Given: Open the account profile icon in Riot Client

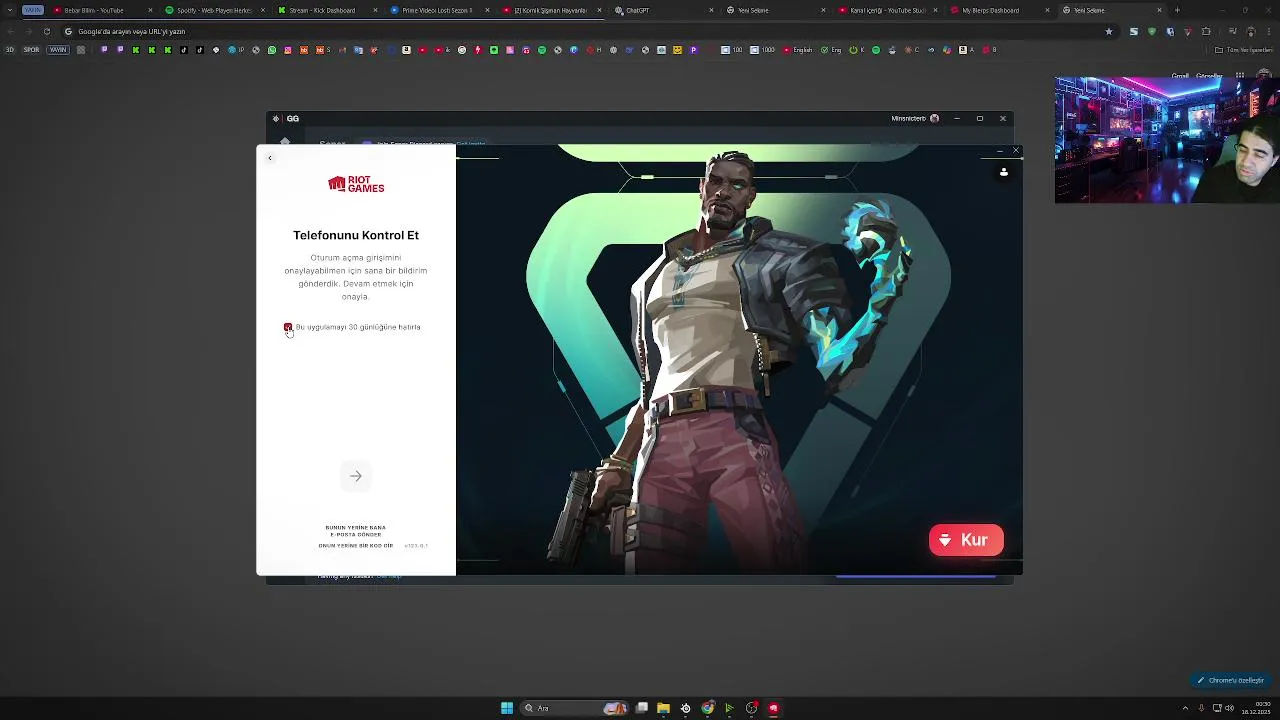Looking at the screenshot, I should coord(1004,172).
